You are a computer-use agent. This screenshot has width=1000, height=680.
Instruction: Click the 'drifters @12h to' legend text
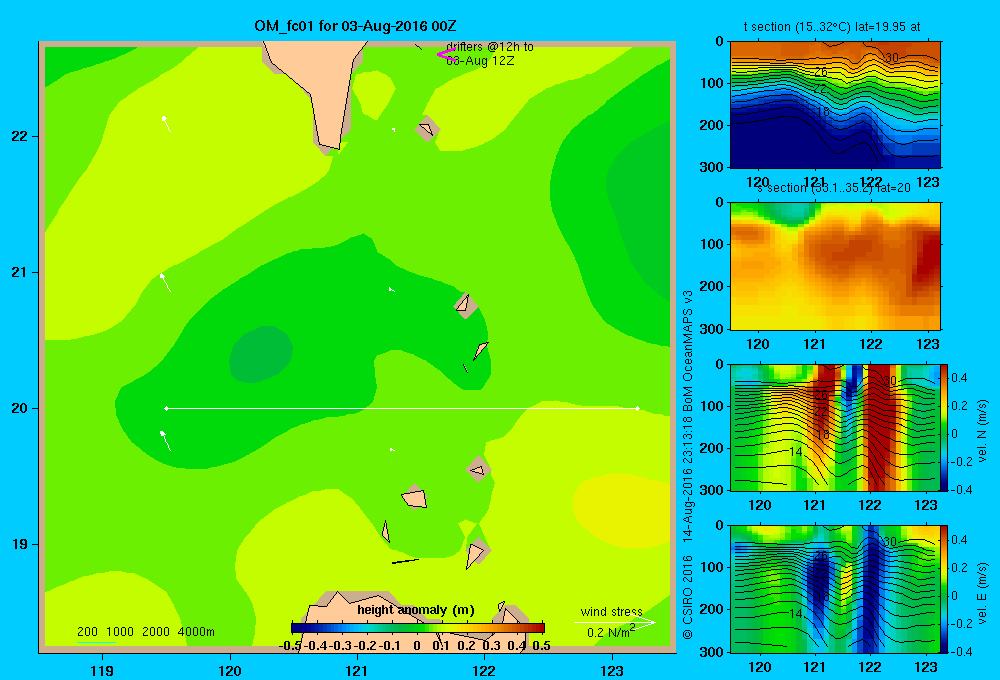point(490,47)
